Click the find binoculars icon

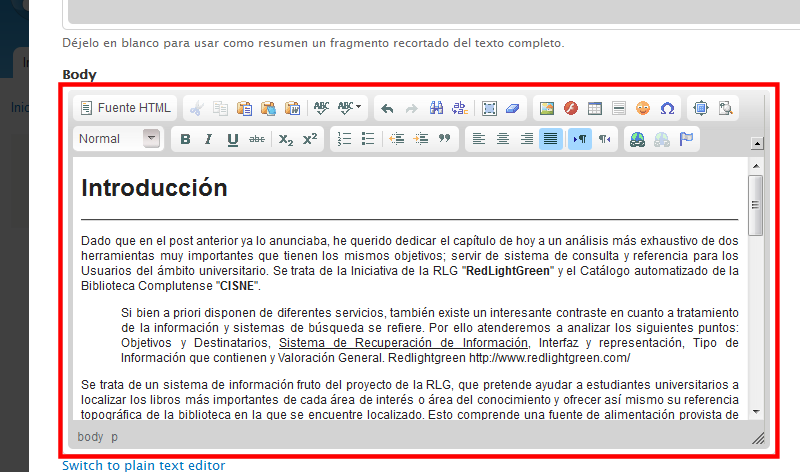[436, 108]
